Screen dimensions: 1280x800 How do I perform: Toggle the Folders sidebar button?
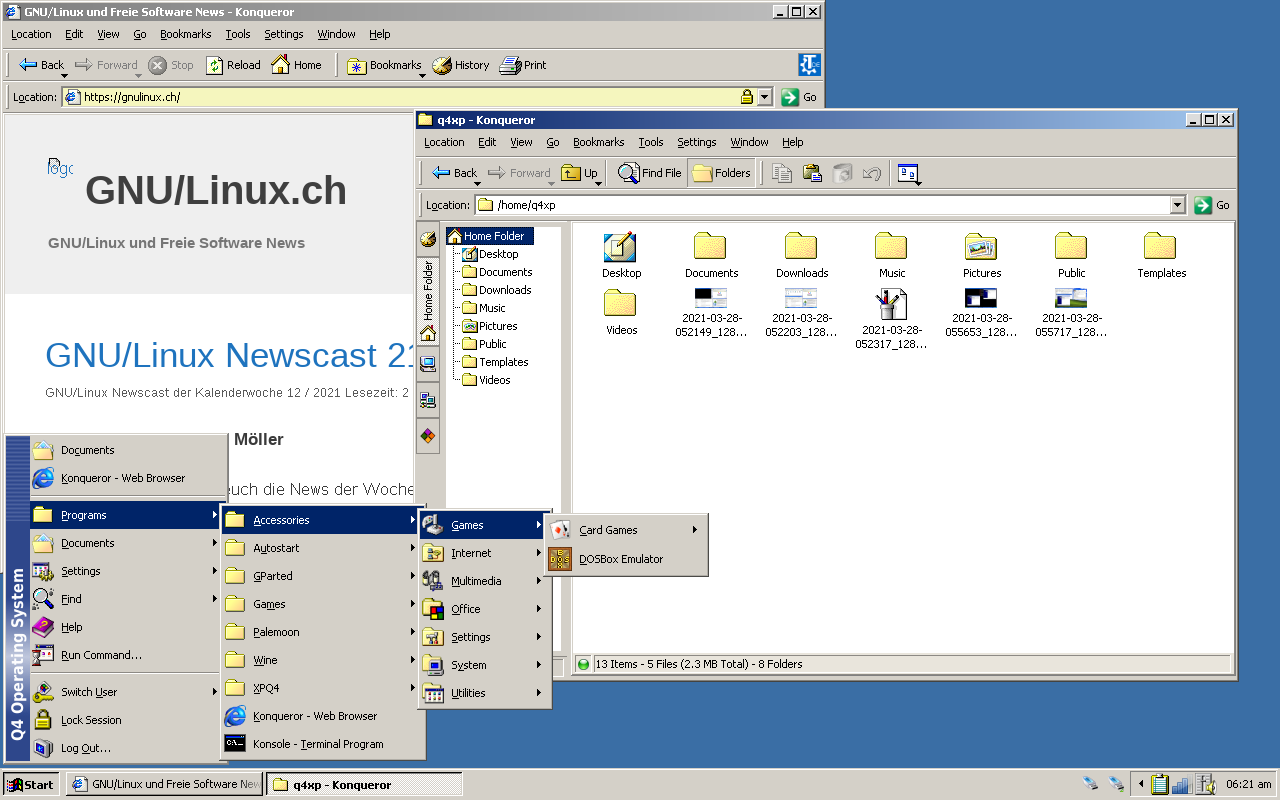pos(721,173)
